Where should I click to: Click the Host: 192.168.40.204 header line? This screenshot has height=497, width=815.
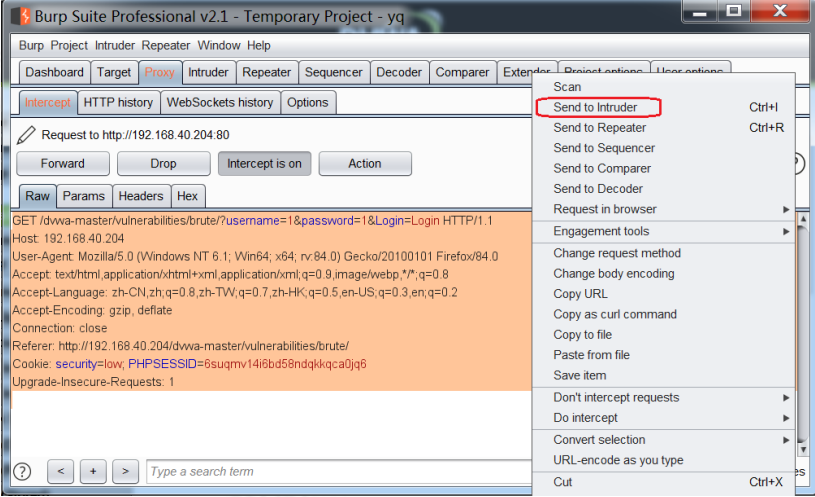(x=68, y=239)
